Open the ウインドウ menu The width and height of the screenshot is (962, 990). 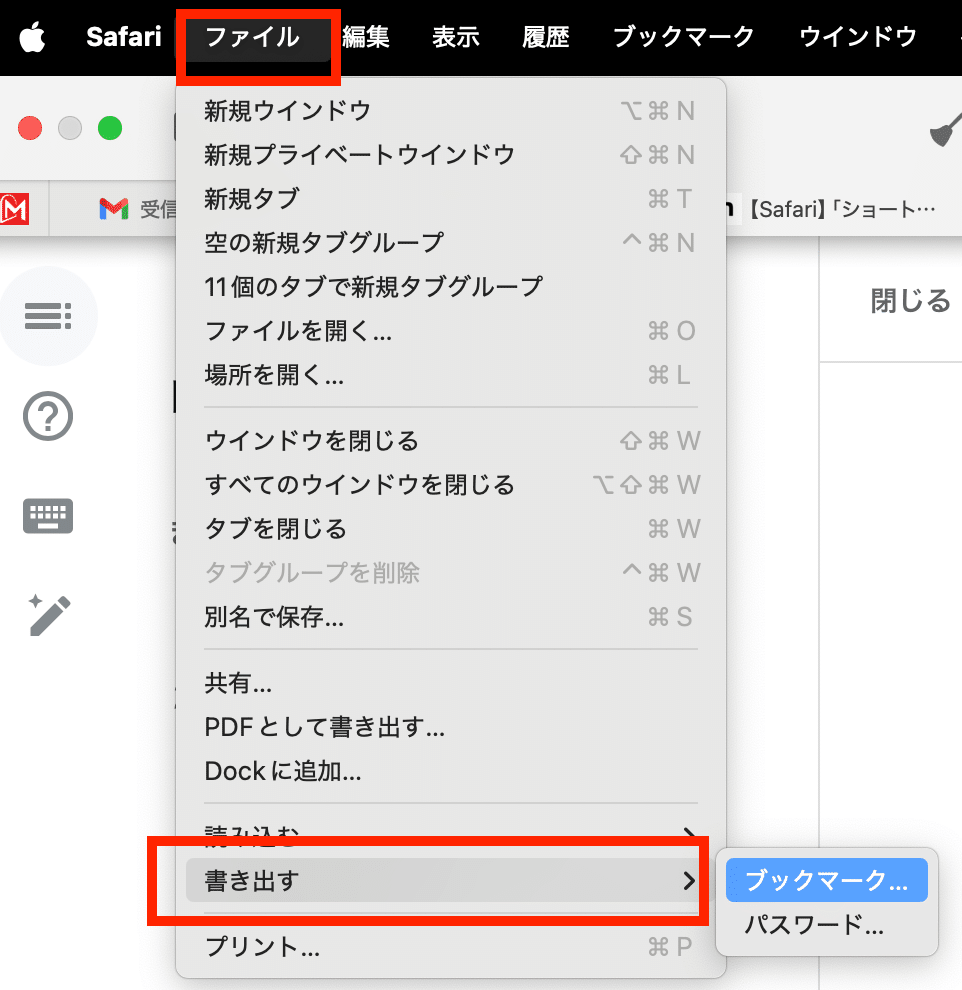click(x=858, y=37)
